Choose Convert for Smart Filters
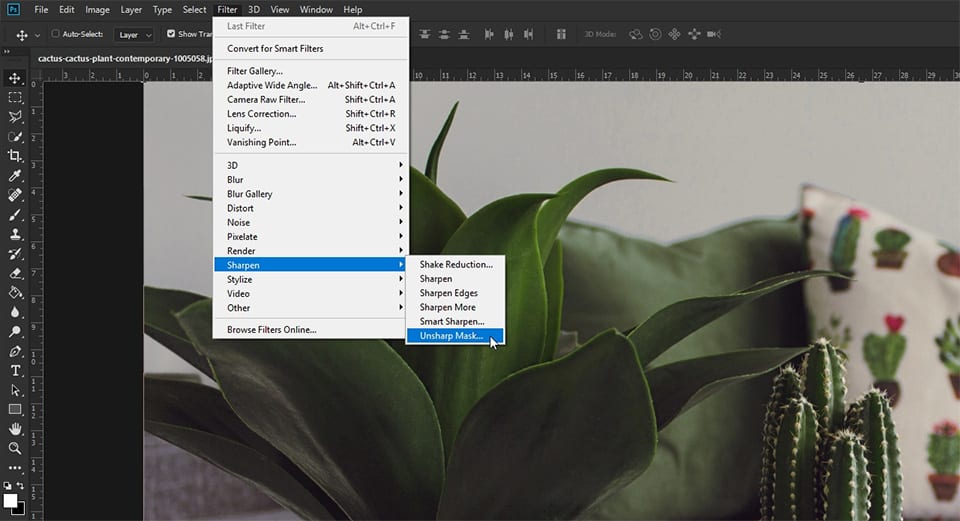 pos(312,48)
